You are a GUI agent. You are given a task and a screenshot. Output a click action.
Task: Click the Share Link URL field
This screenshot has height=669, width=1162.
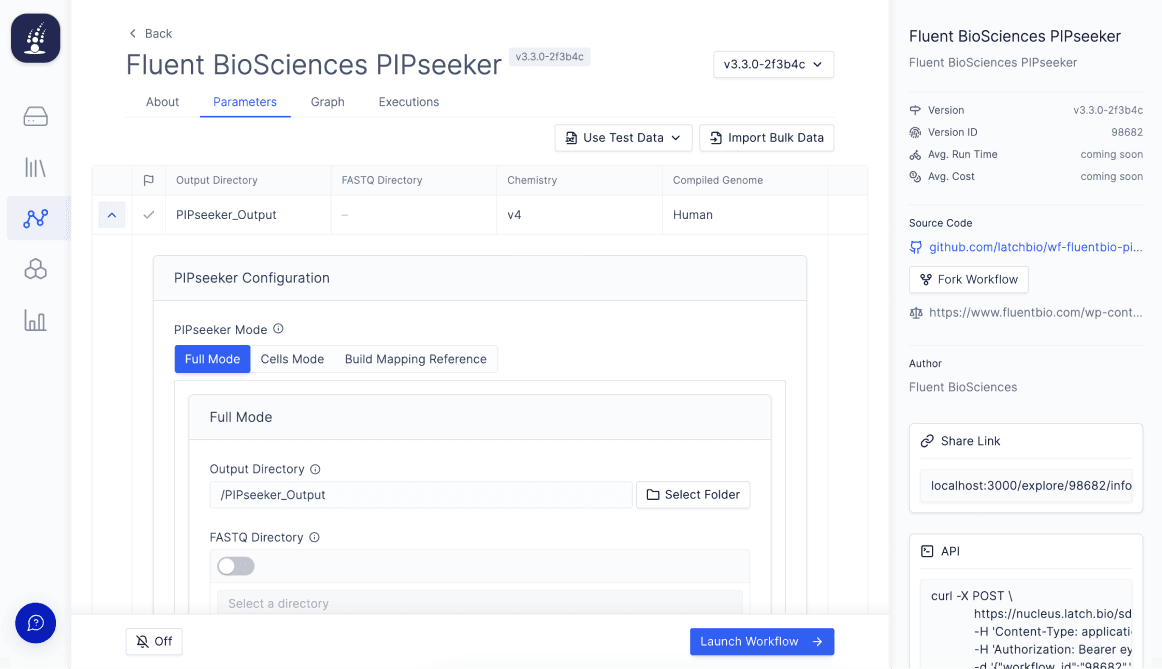(1026, 486)
